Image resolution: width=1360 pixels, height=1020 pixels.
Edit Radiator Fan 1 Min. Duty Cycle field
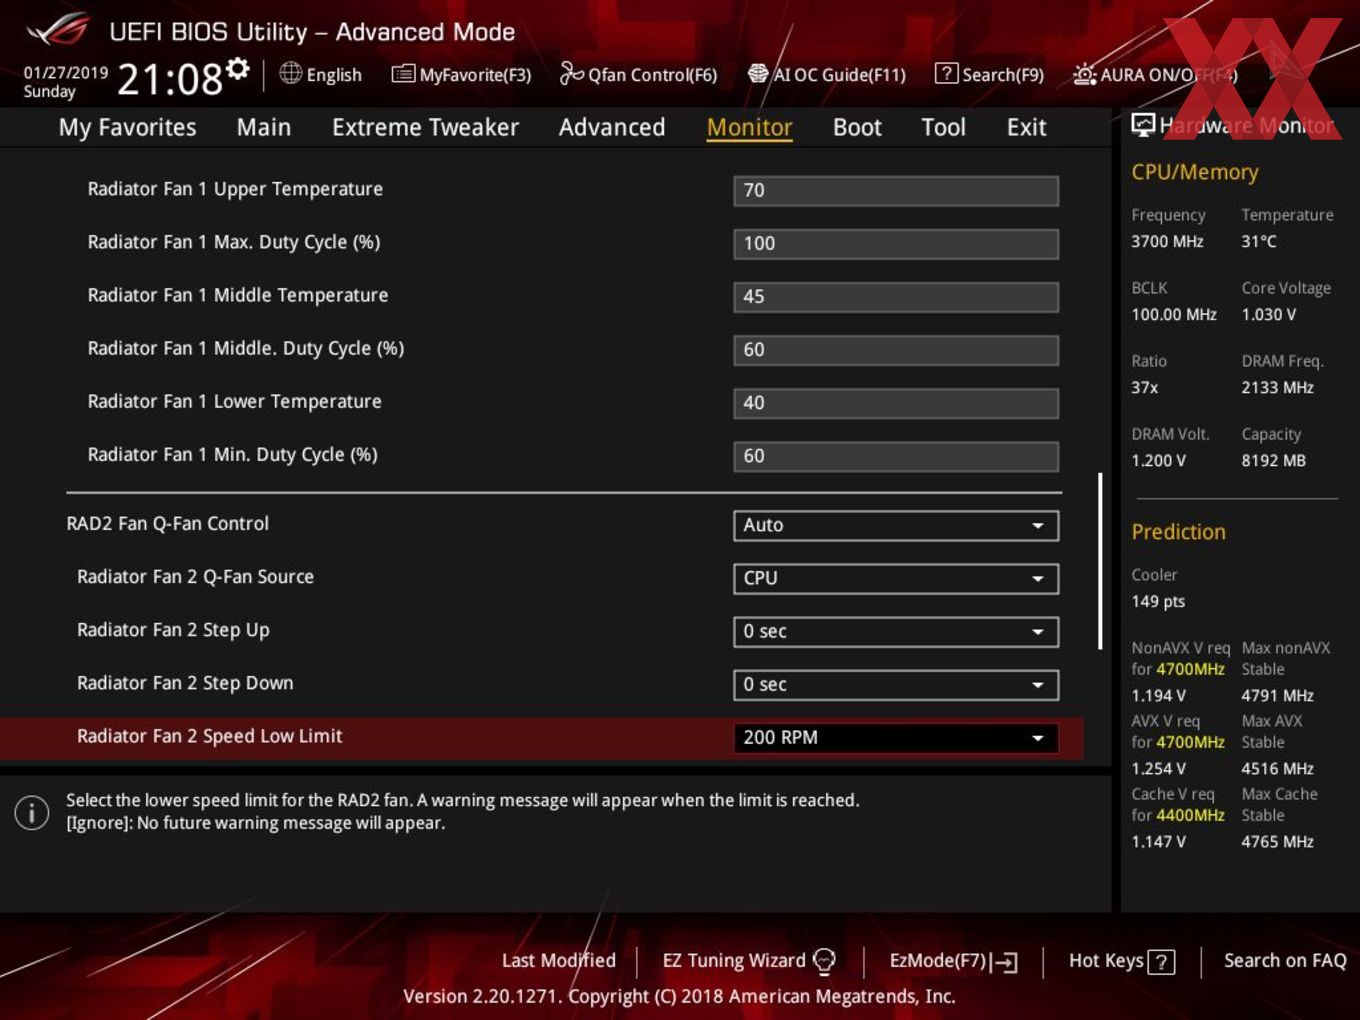(896, 456)
